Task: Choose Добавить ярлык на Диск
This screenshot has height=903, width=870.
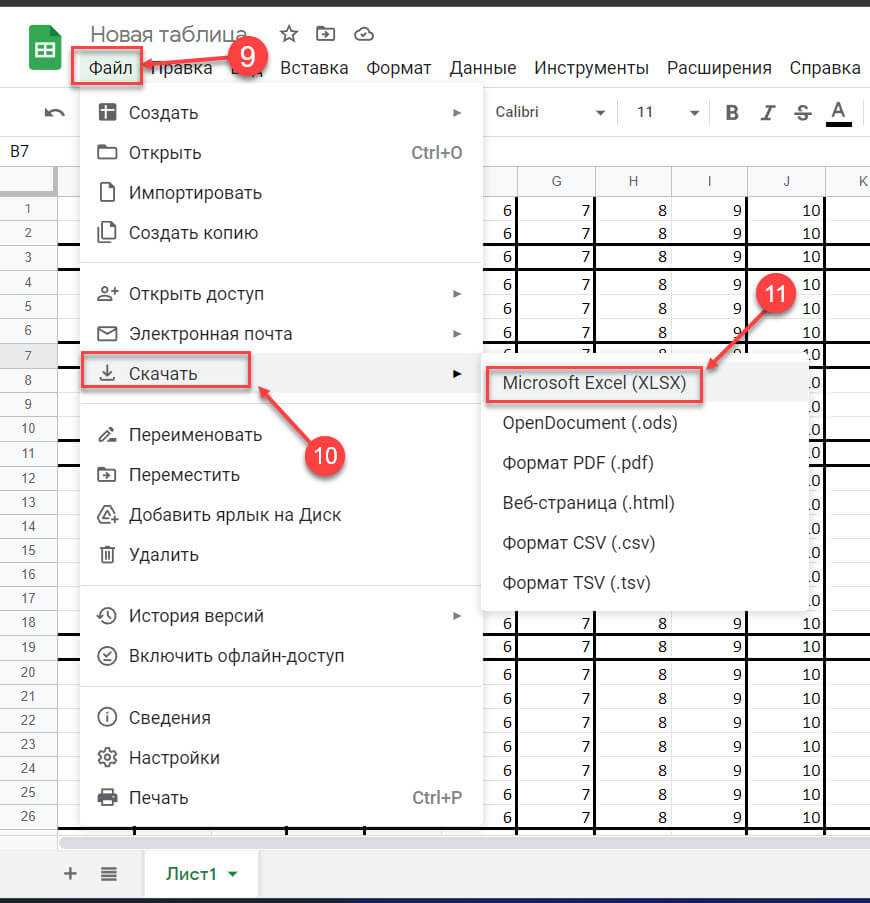Action: tap(281, 515)
